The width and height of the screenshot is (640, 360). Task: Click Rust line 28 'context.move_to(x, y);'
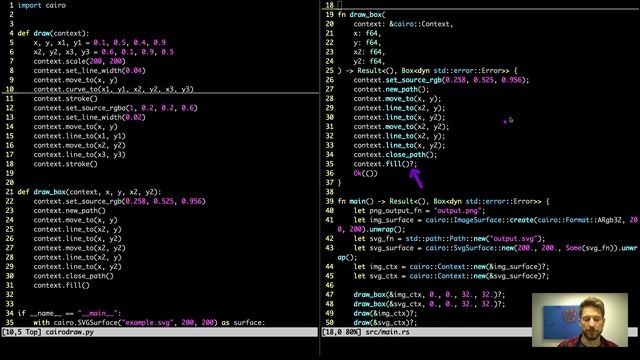click(x=397, y=99)
